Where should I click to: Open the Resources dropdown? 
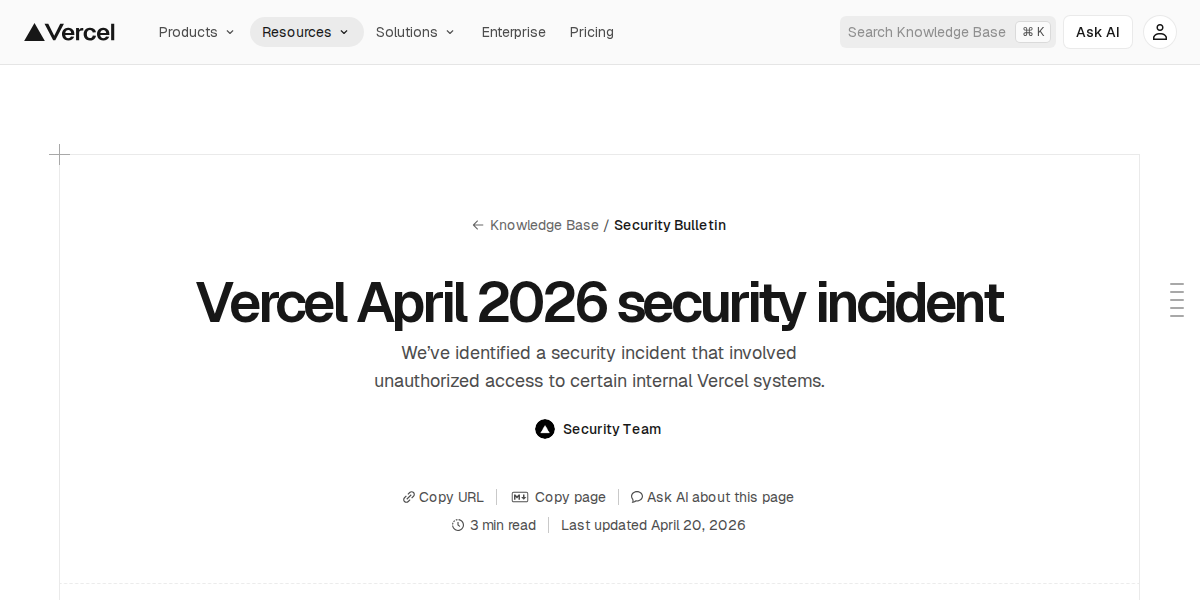(306, 31)
